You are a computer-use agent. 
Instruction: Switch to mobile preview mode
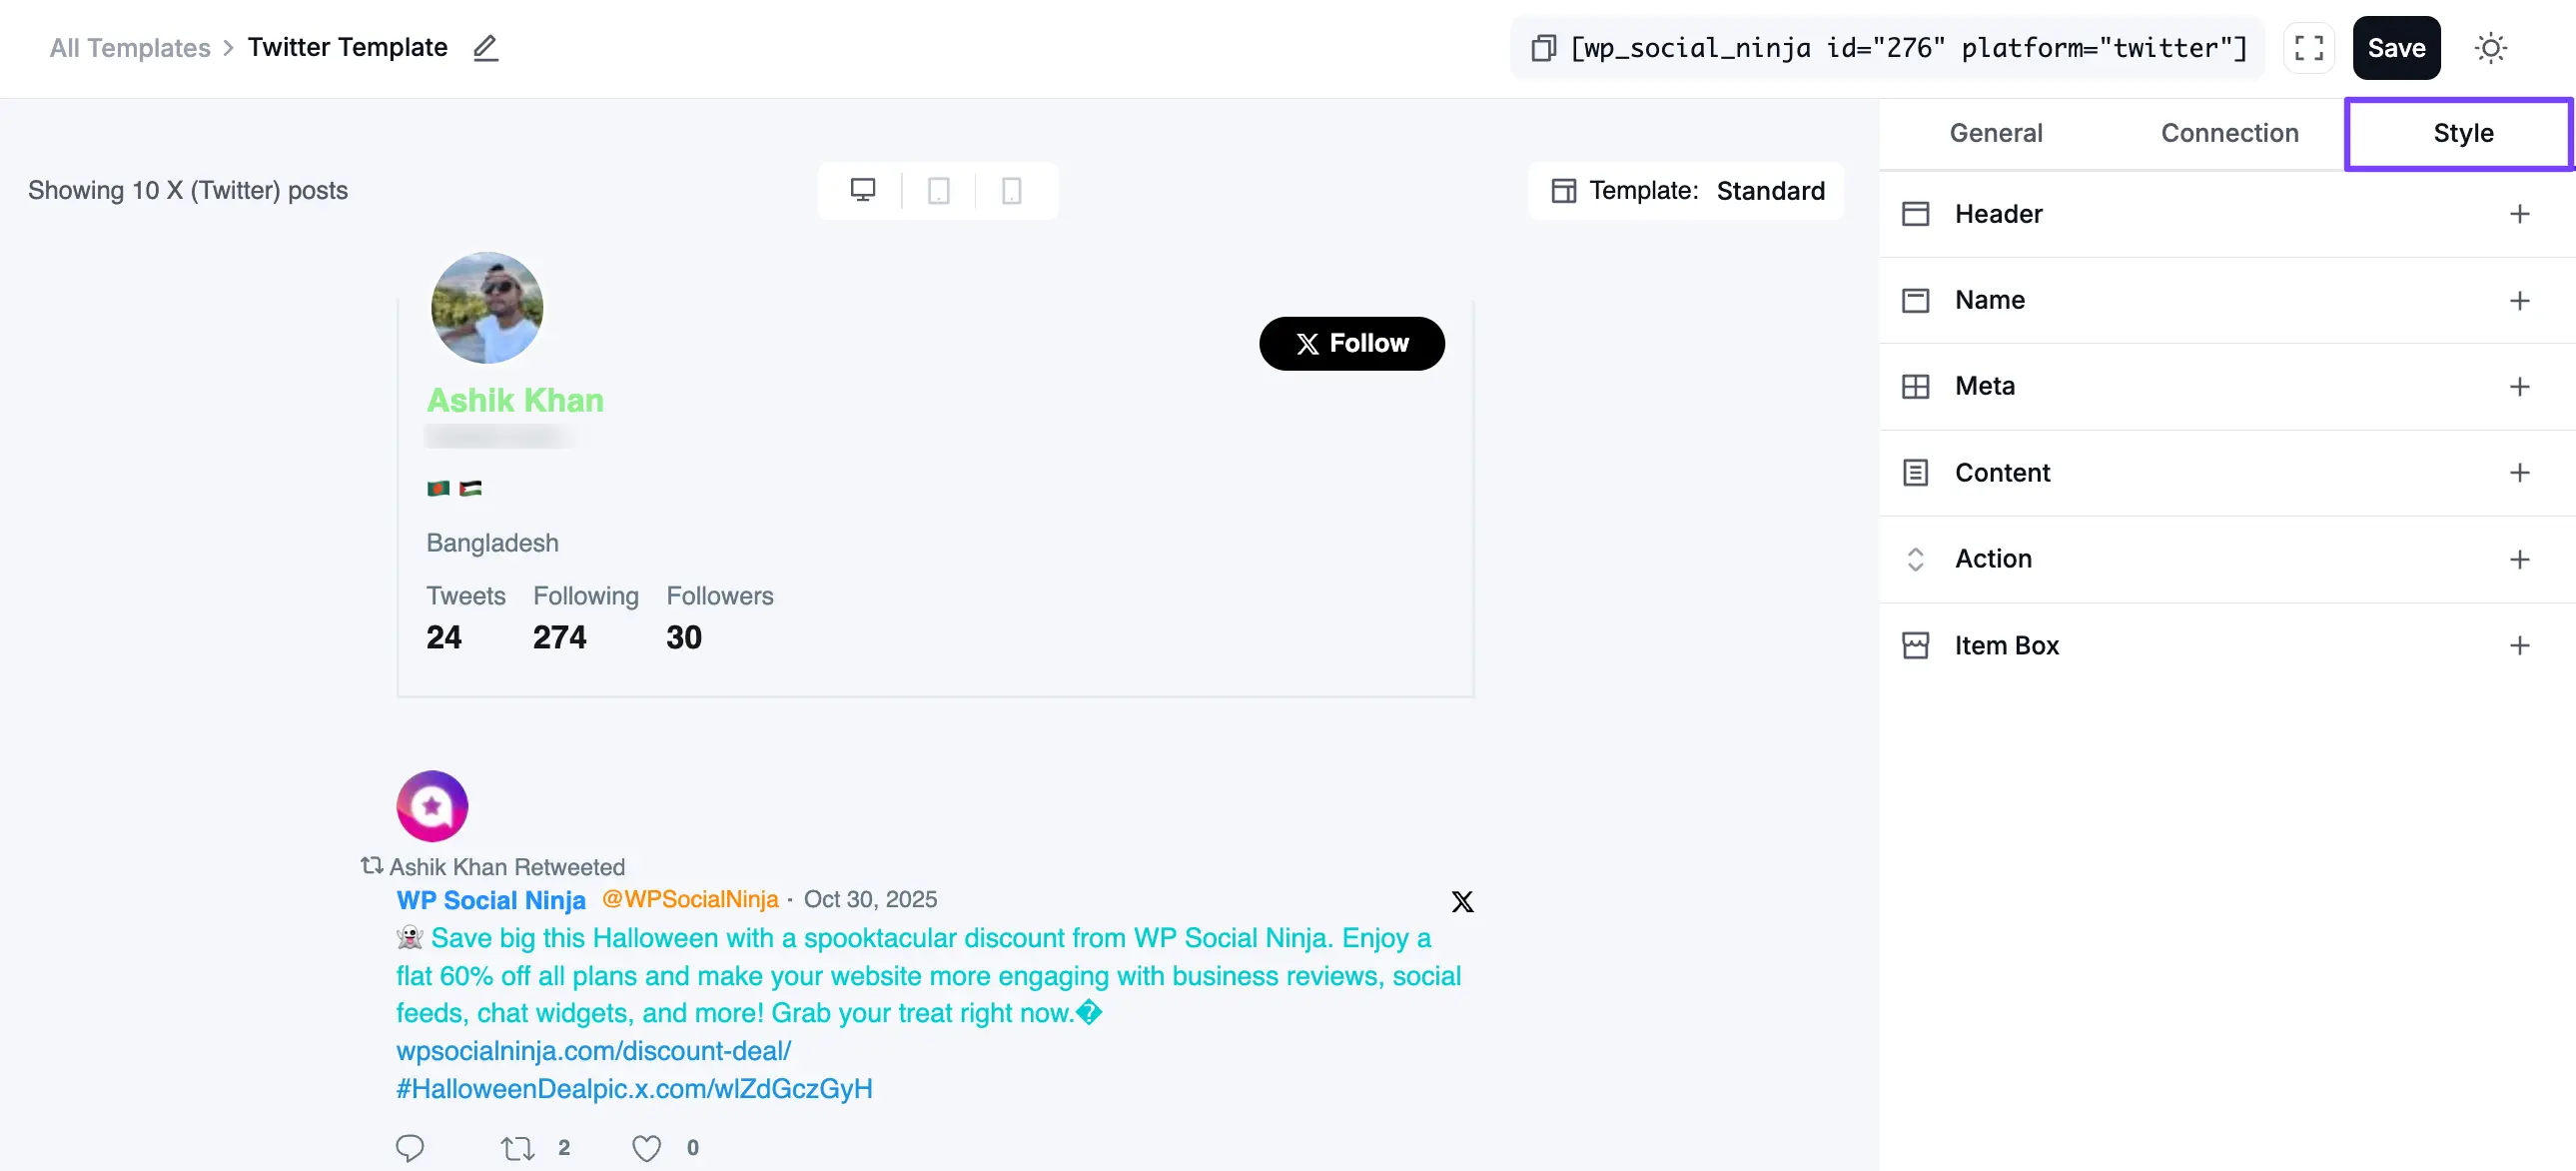(x=1011, y=190)
